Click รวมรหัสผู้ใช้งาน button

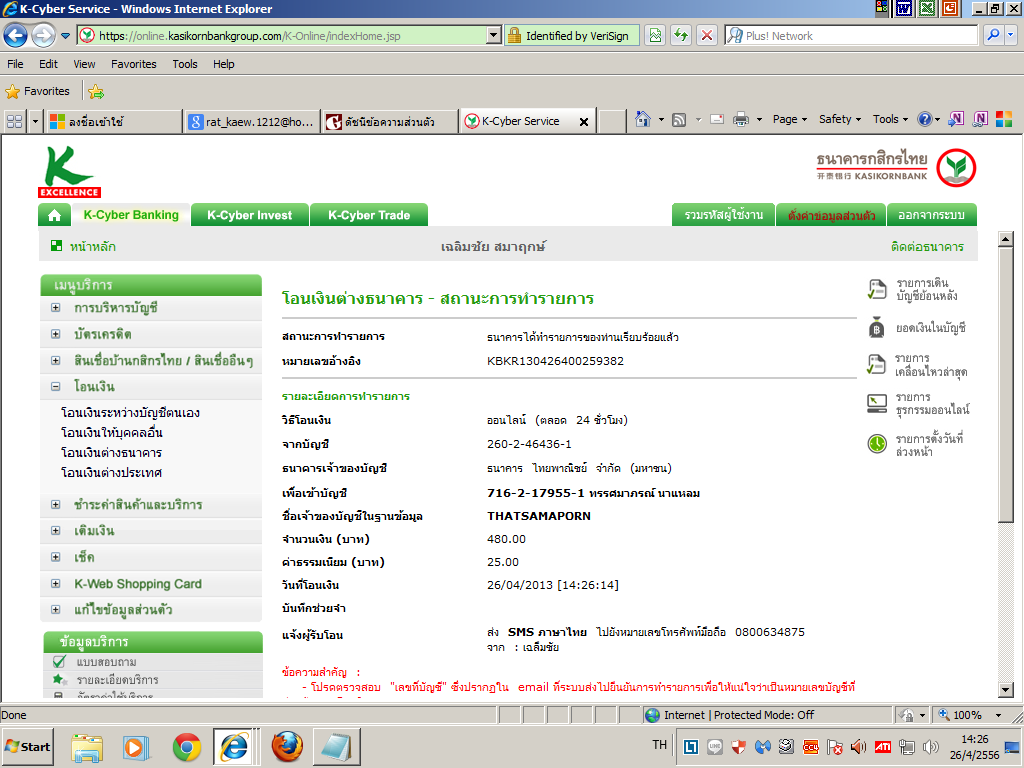click(x=724, y=215)
